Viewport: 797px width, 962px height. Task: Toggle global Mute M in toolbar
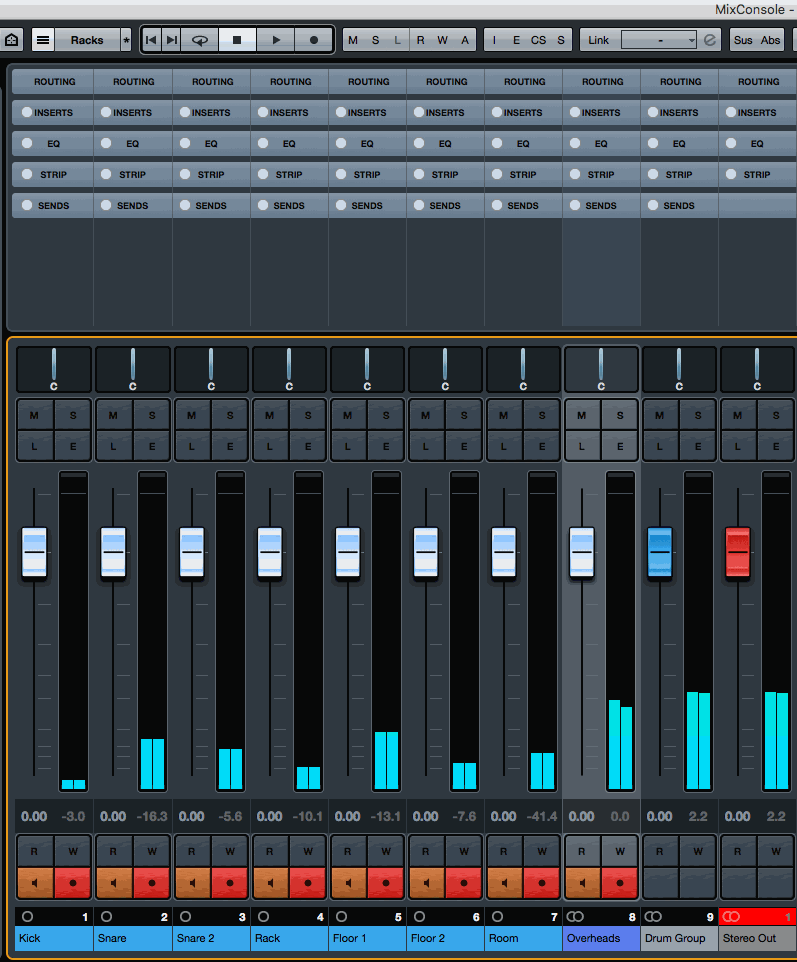(x=353, y=40)
